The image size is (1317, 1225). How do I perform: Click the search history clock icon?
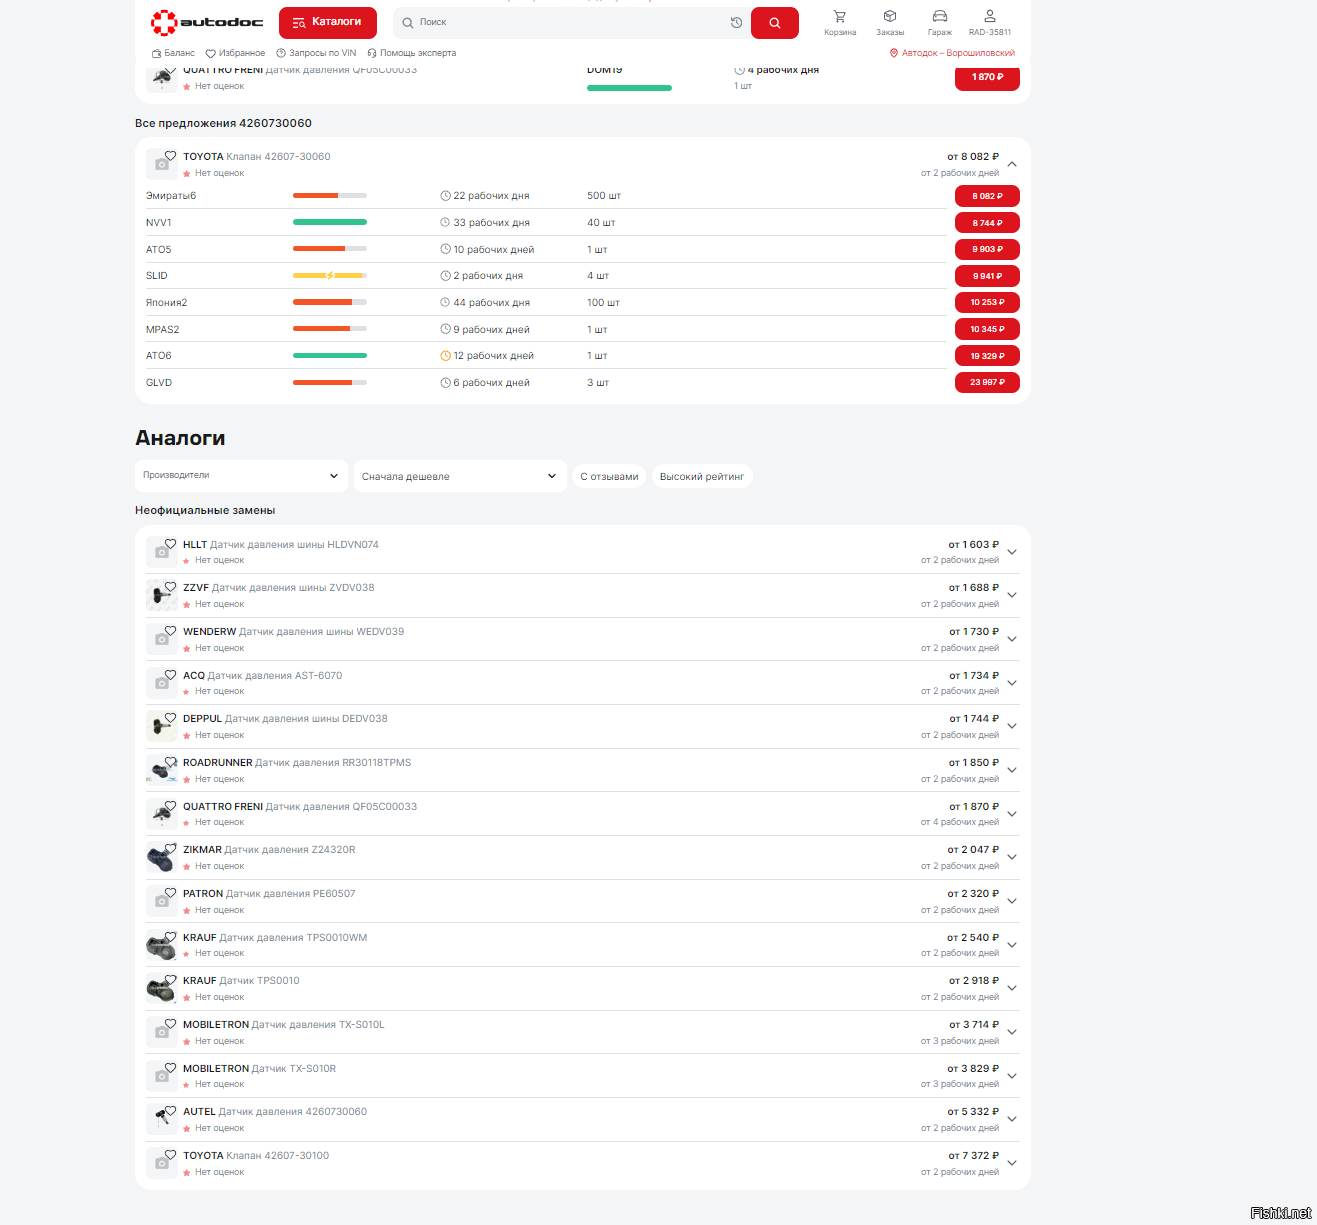(736, 23)
